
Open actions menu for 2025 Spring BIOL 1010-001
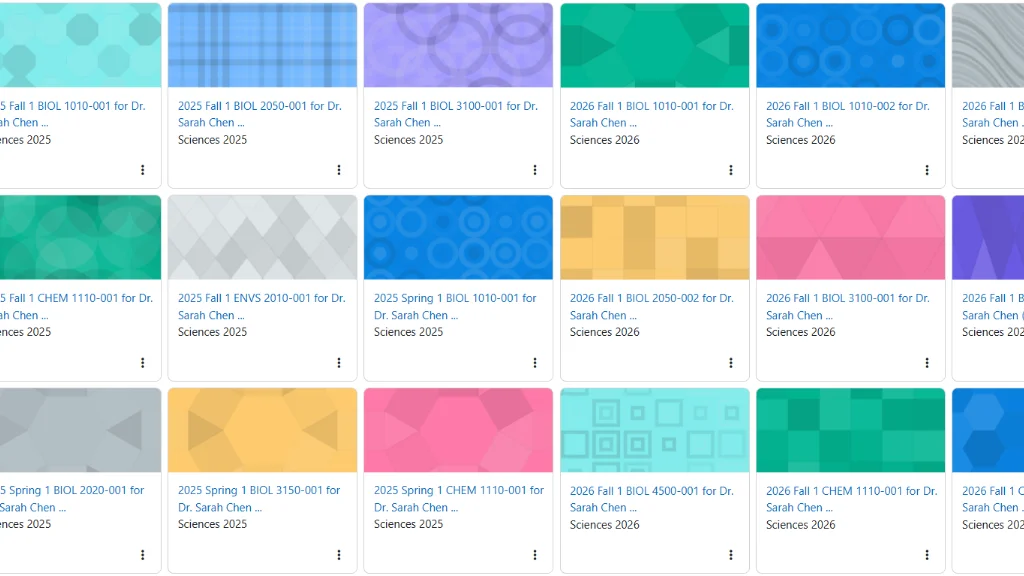click(534, 362)
